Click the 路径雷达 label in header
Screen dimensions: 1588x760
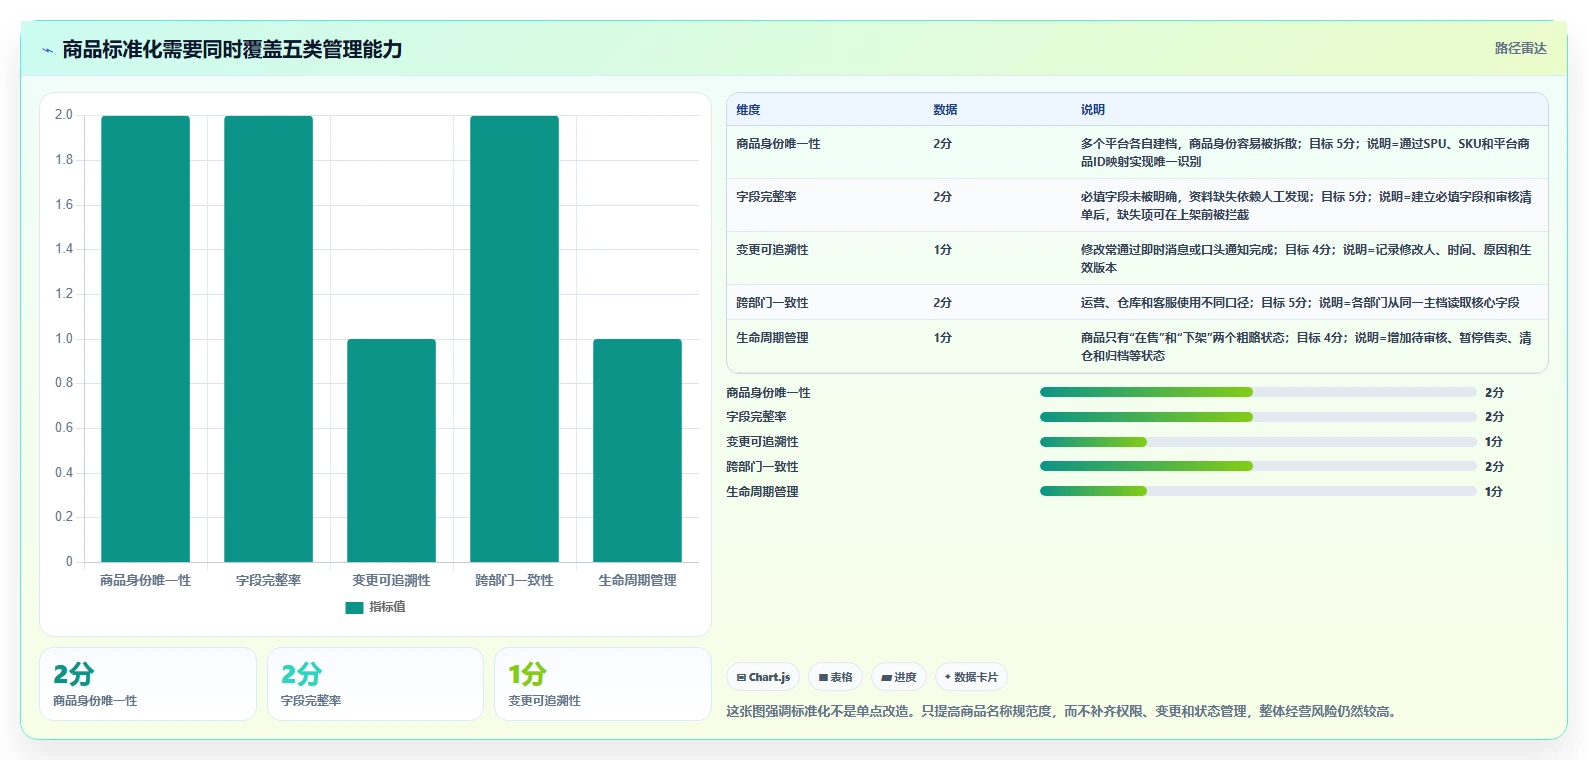[x=1520, y=48]
